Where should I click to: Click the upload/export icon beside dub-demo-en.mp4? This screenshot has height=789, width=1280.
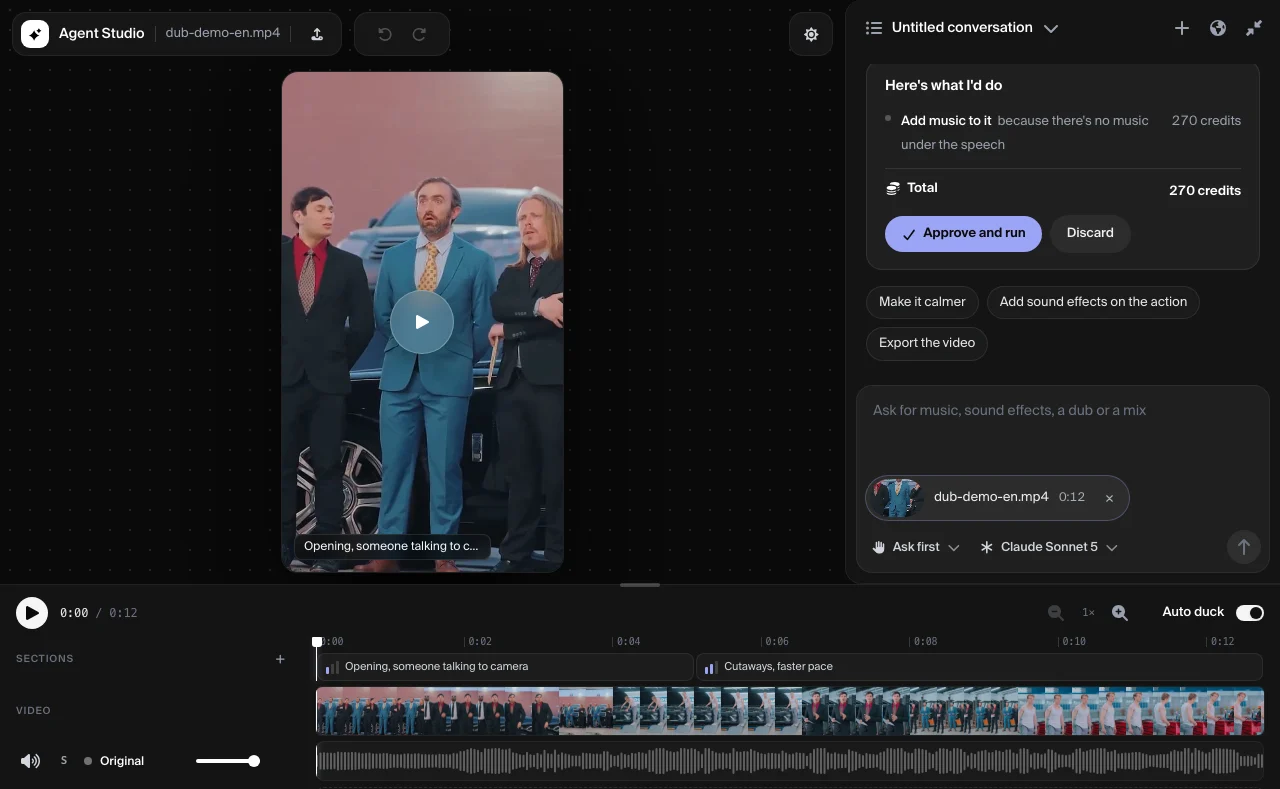pyautogui.click(x=317, y=34)
